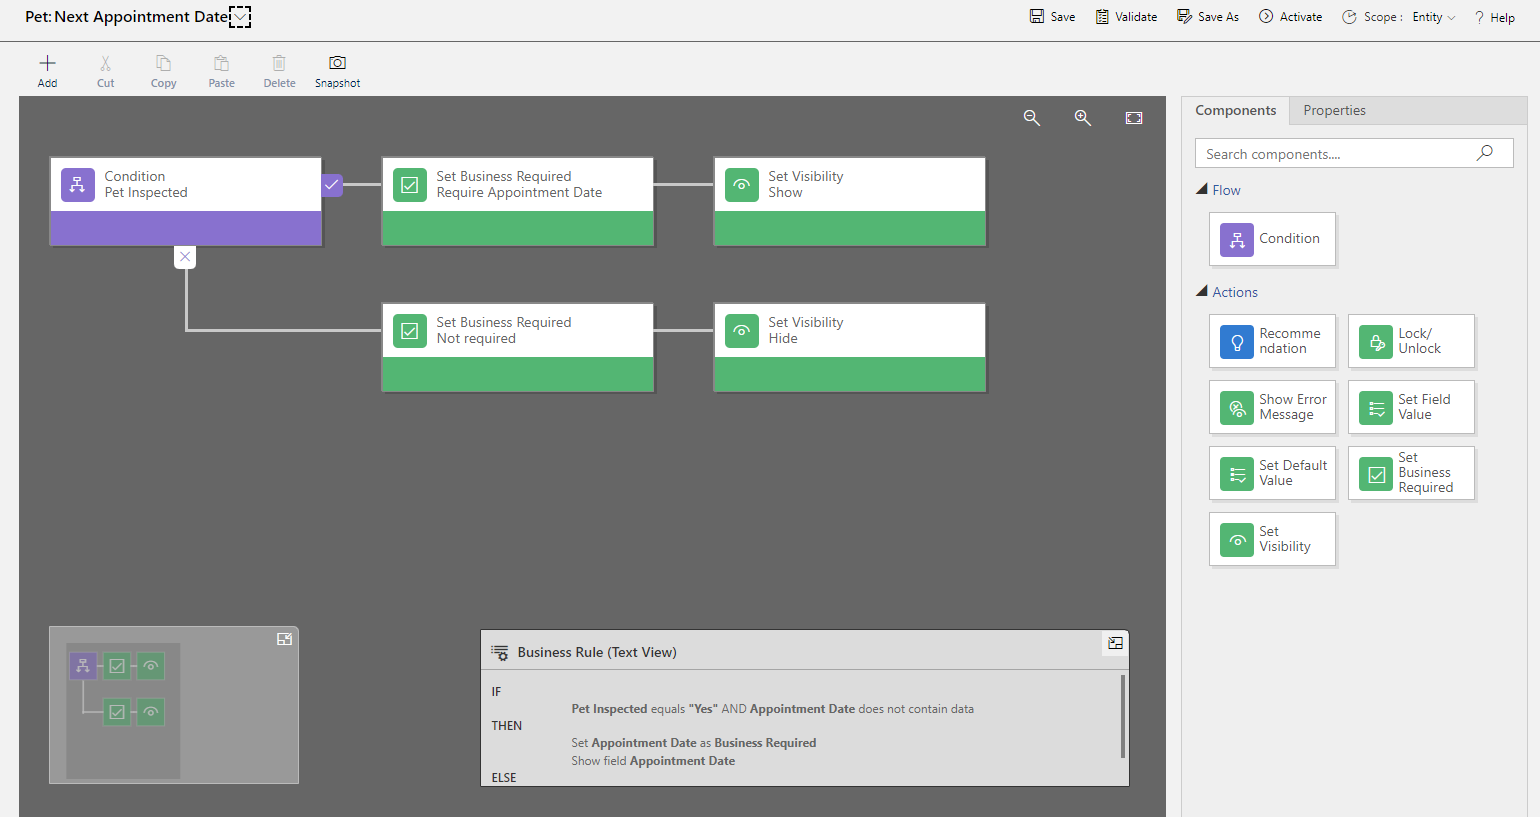Click the condition true checkmark connector

(332, 185)
